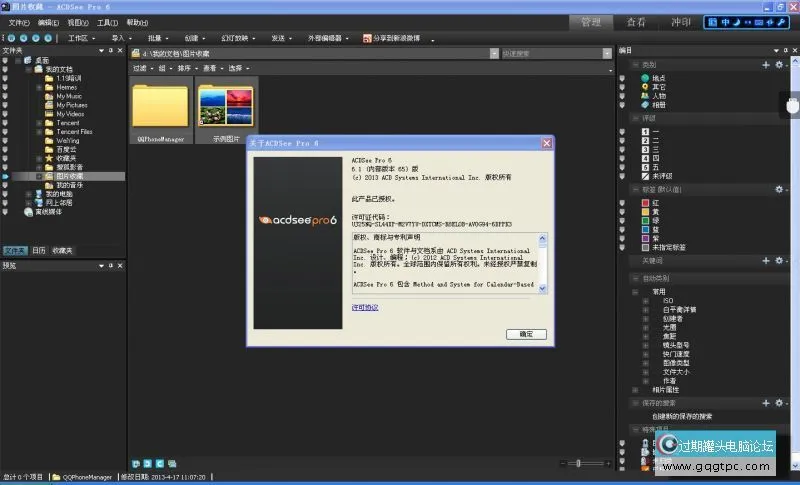The height and width of the screenshot is (485, 800).
Task: Open the 工作区 toolbar dropdown
Action: (82, 38)
